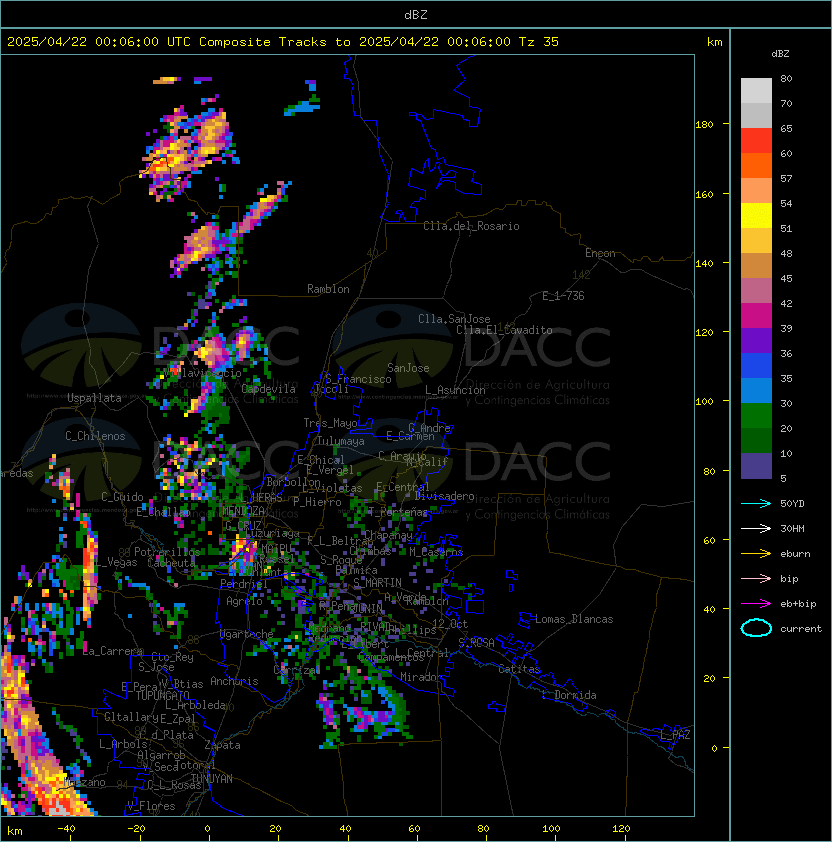832x842 pixels.
Task: Click the cyan 'current' ellipse icon
Action: (756, 628)
